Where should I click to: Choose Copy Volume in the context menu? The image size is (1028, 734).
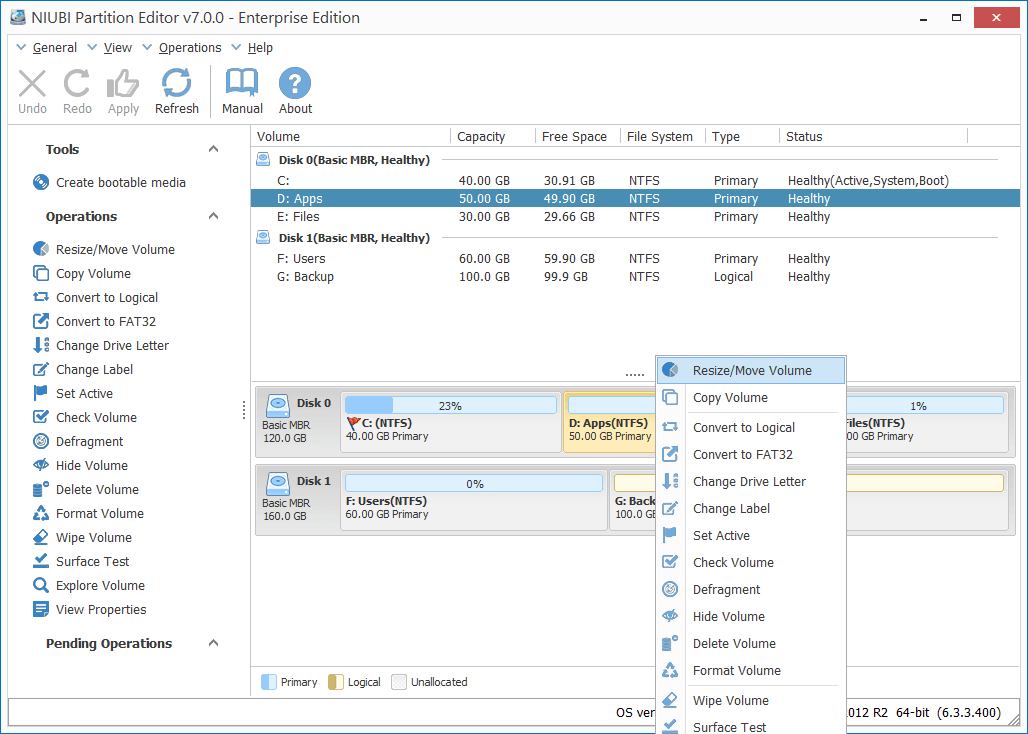(x=751, y=397)
